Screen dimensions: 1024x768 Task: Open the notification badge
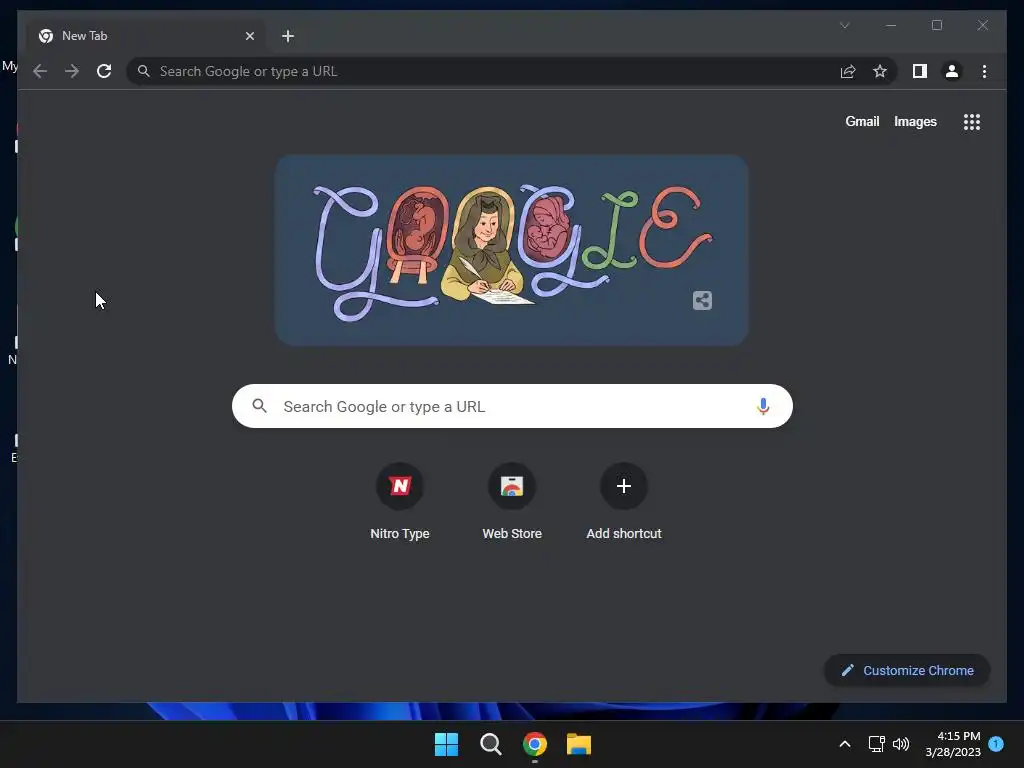(x=996, y=744)
